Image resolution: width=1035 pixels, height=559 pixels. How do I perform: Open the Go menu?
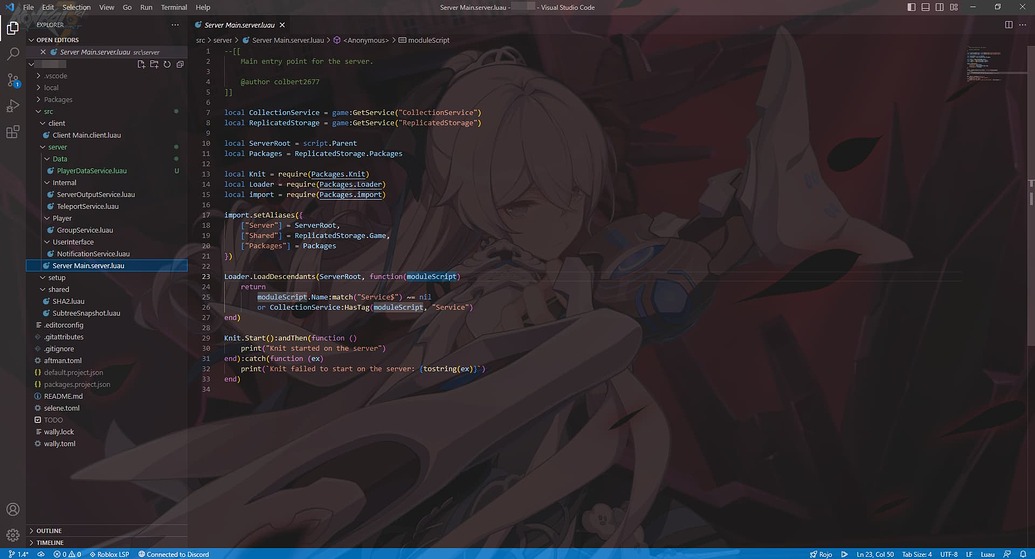click(x=127, y=7)
